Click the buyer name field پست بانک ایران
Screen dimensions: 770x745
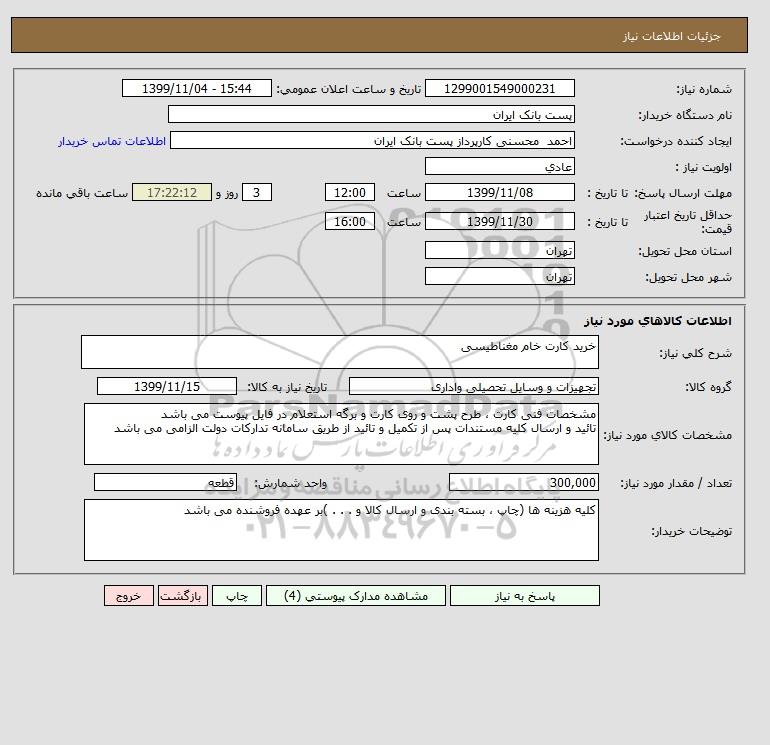[x=371, y=114]
